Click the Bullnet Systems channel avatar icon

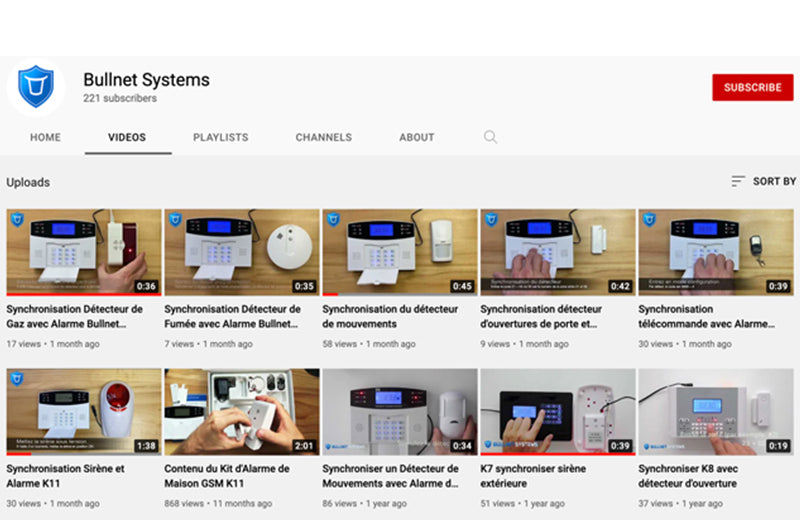36,88
